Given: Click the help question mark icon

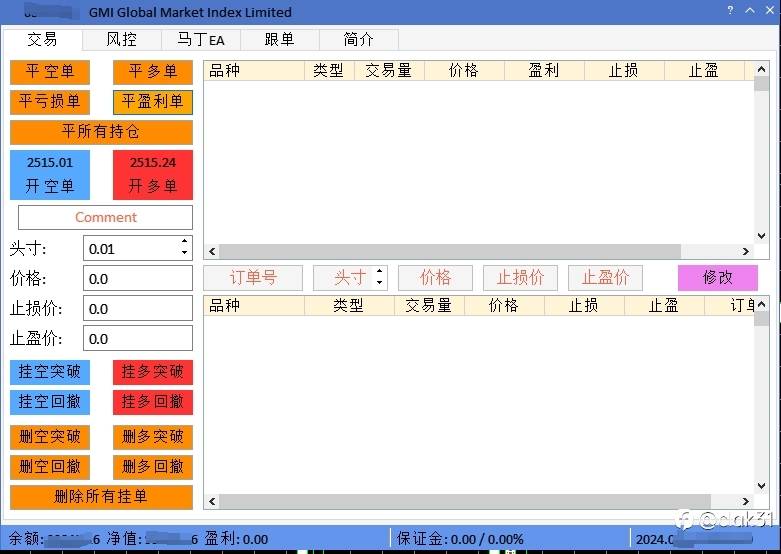Looking at the screenshot, I should 730,10.
